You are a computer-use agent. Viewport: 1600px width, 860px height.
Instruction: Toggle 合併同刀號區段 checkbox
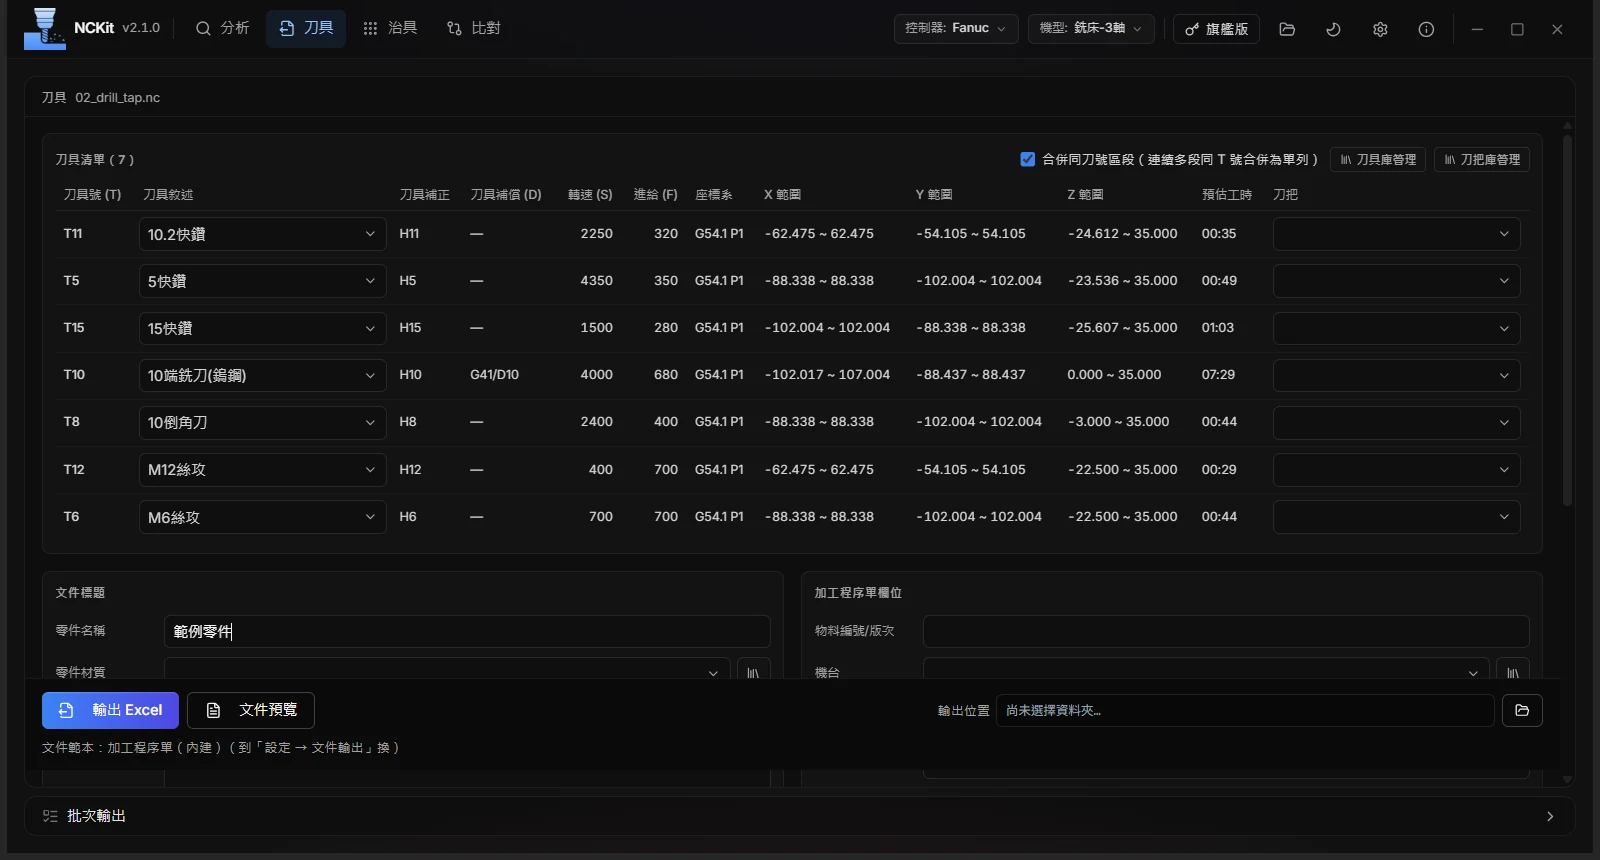coord(1027,159)
